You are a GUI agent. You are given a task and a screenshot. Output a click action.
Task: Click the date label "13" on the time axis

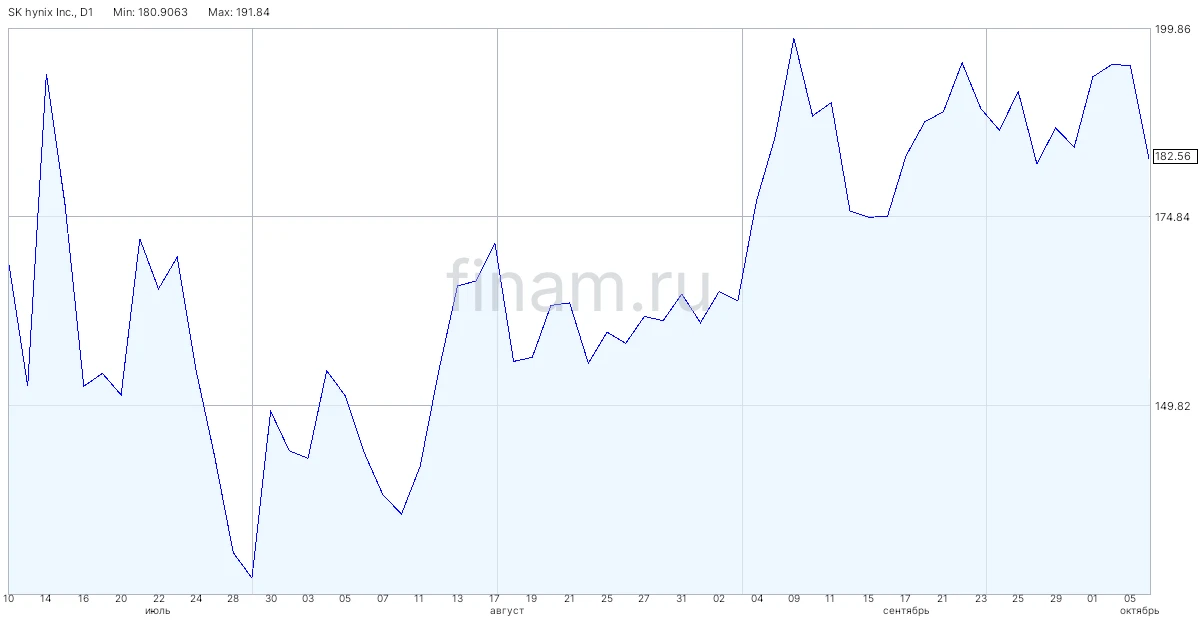point(457,599)
